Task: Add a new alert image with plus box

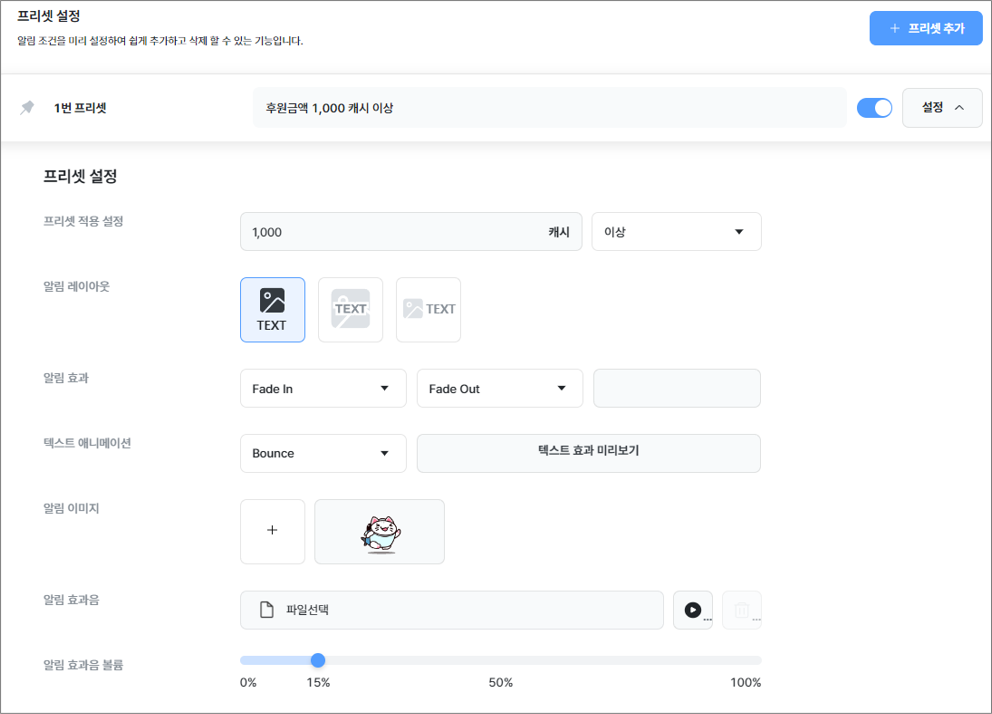Action: point(273,531)
